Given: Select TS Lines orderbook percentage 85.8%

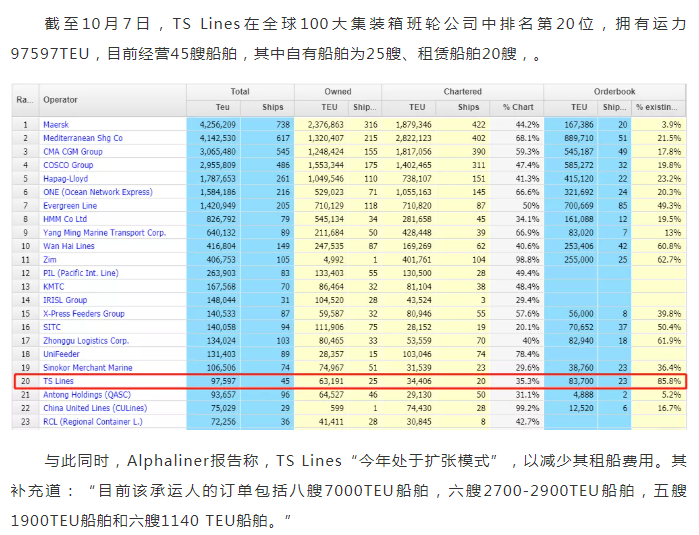Looking at the screenshot, I should click(x=658, y=381).
